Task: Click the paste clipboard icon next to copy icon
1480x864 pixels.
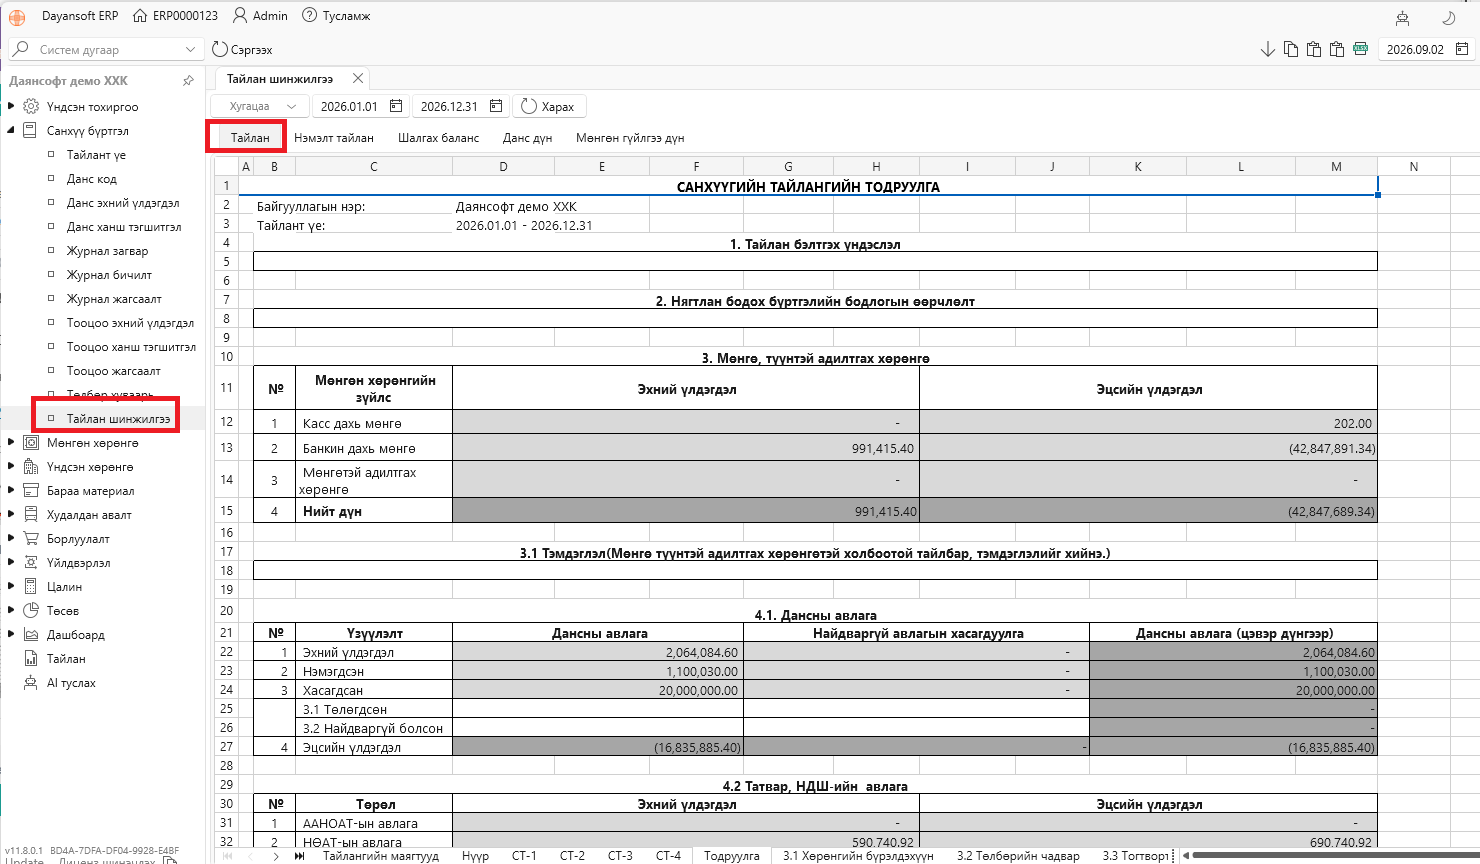Action: click(1314, 49)
